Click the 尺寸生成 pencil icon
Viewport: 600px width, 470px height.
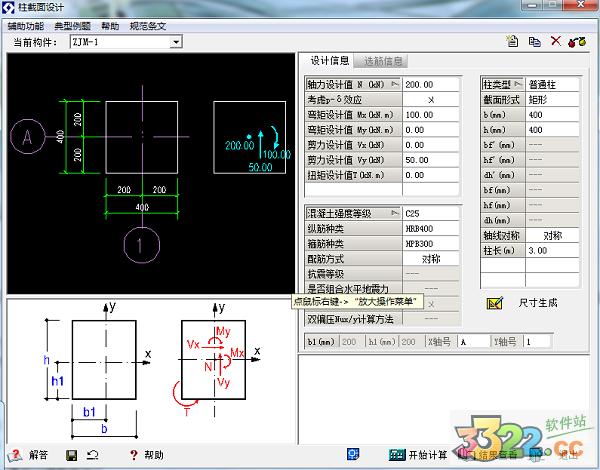pos(494,303)
